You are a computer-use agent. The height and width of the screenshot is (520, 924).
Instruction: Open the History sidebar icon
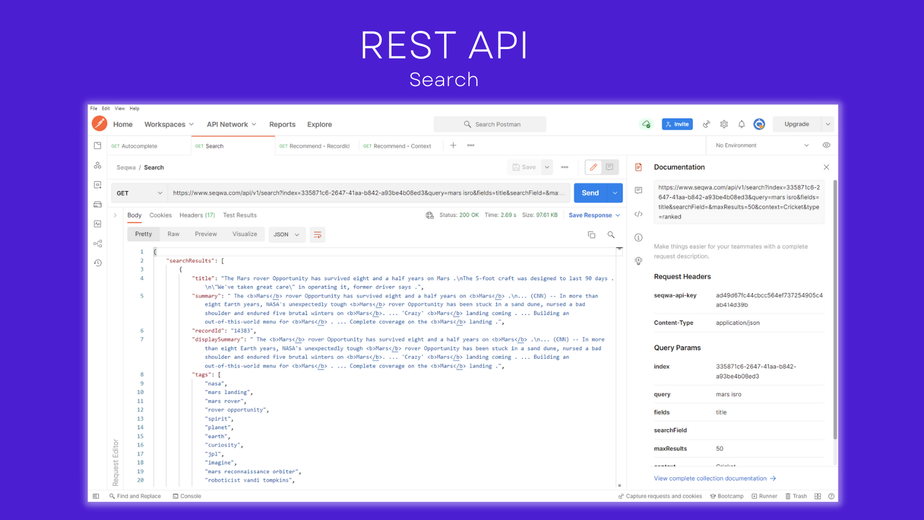coord(98,263)
